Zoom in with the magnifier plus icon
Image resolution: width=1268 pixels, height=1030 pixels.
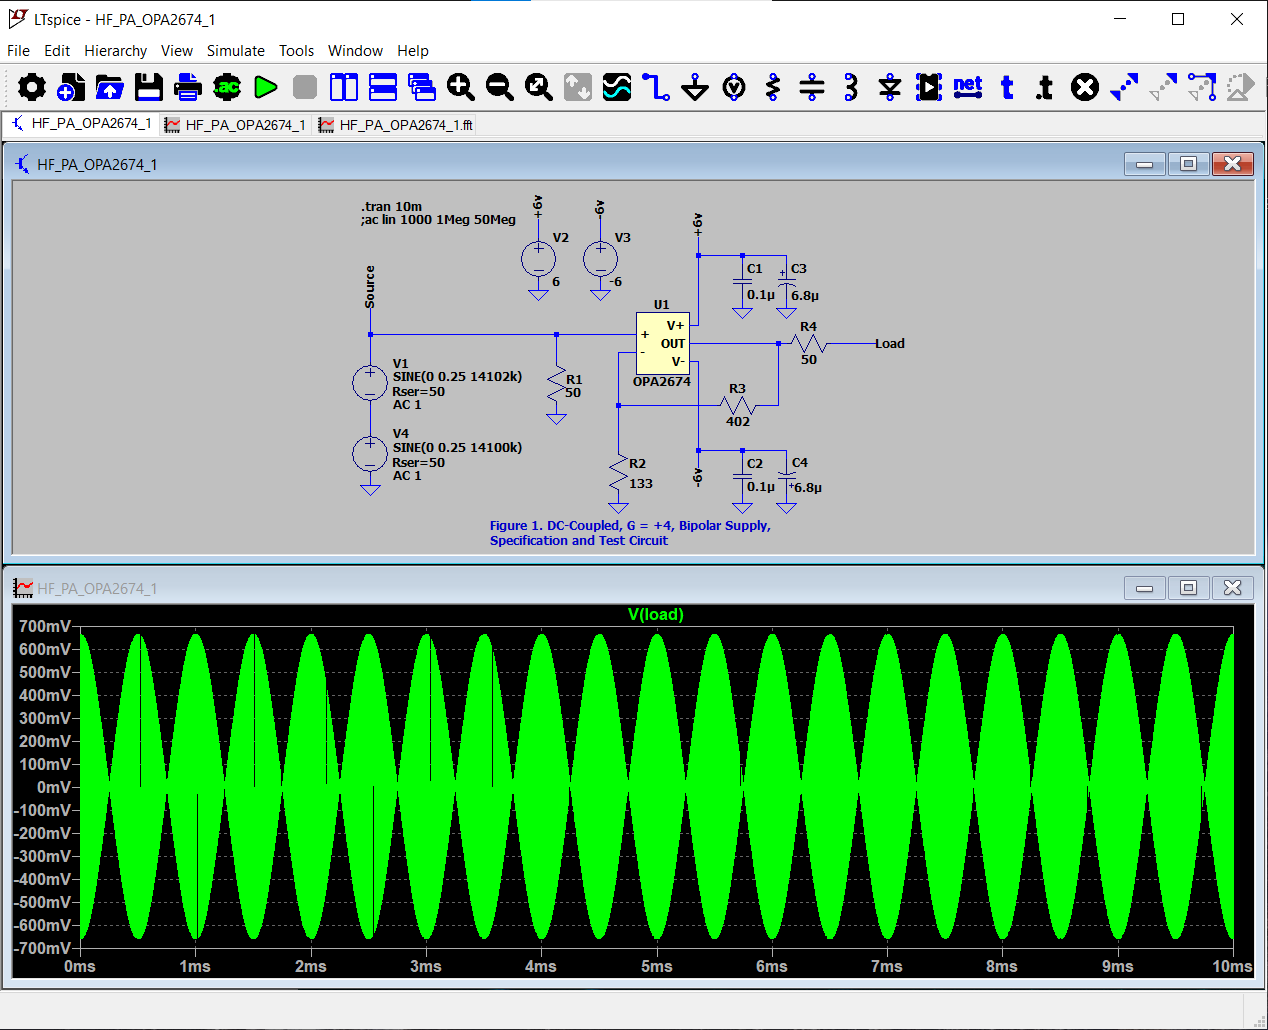pos(461,88)
